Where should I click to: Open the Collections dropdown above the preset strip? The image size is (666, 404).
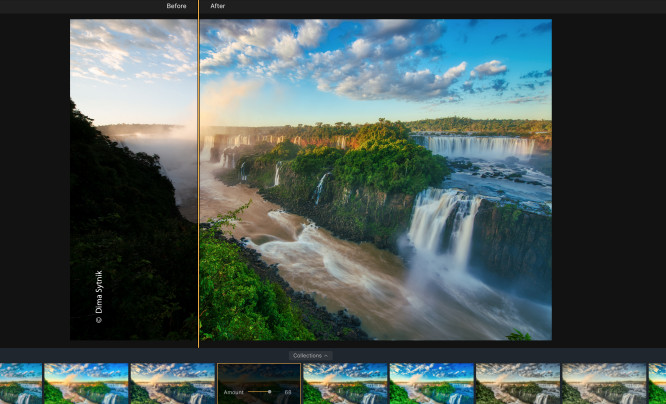pyautogui.click(x=310, y=356)
